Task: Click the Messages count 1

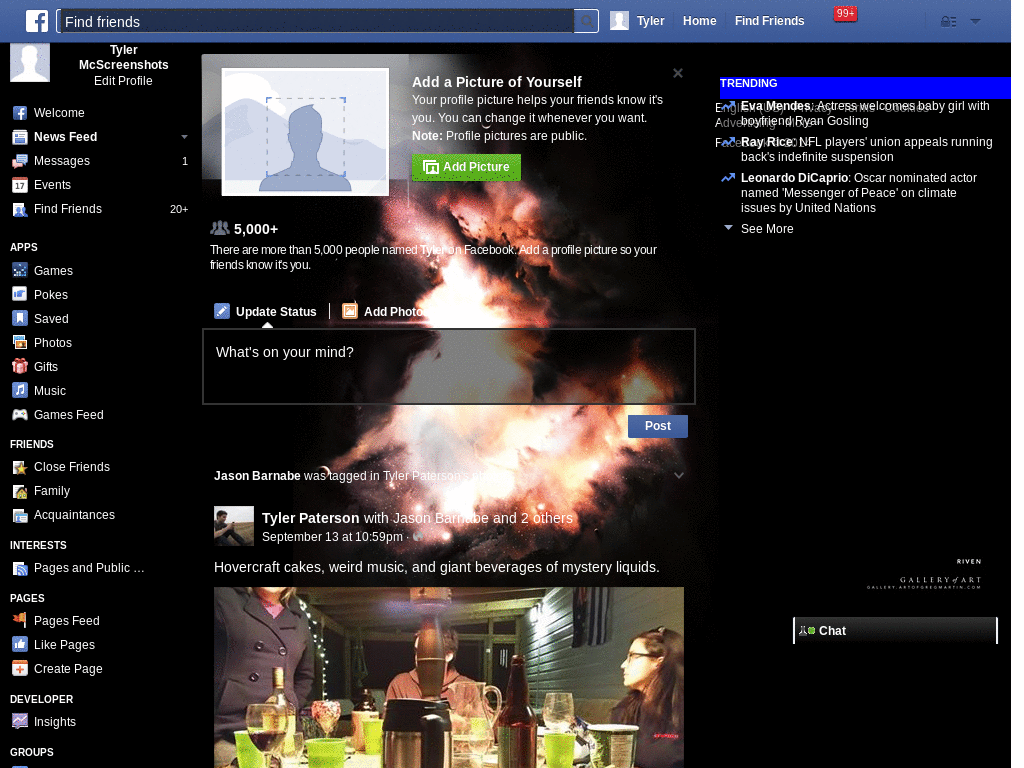Action: coord(185,161)
